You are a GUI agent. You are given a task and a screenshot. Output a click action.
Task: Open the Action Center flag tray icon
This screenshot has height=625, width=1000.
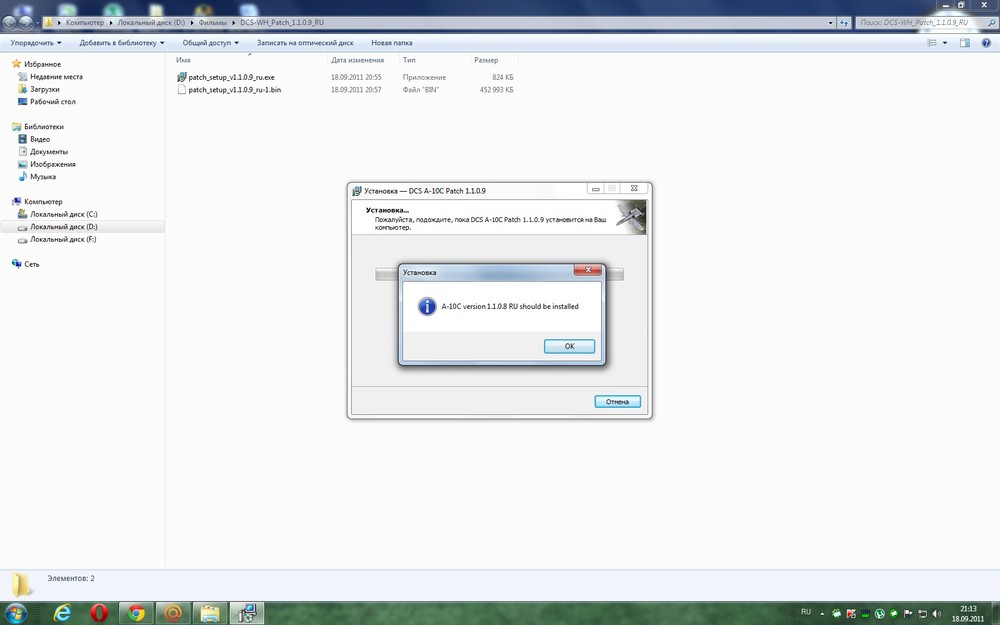tap(908, 614)
